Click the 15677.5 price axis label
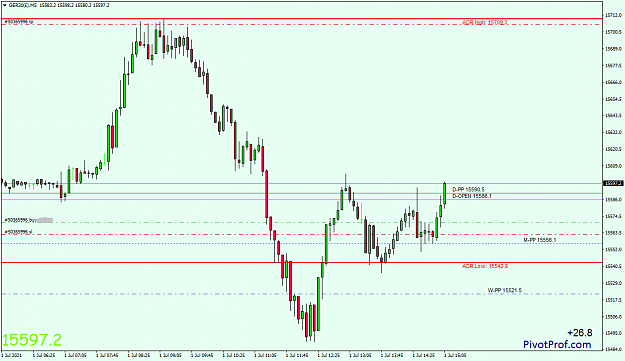This screenshot has width=625, height=361. pos(613,65)
